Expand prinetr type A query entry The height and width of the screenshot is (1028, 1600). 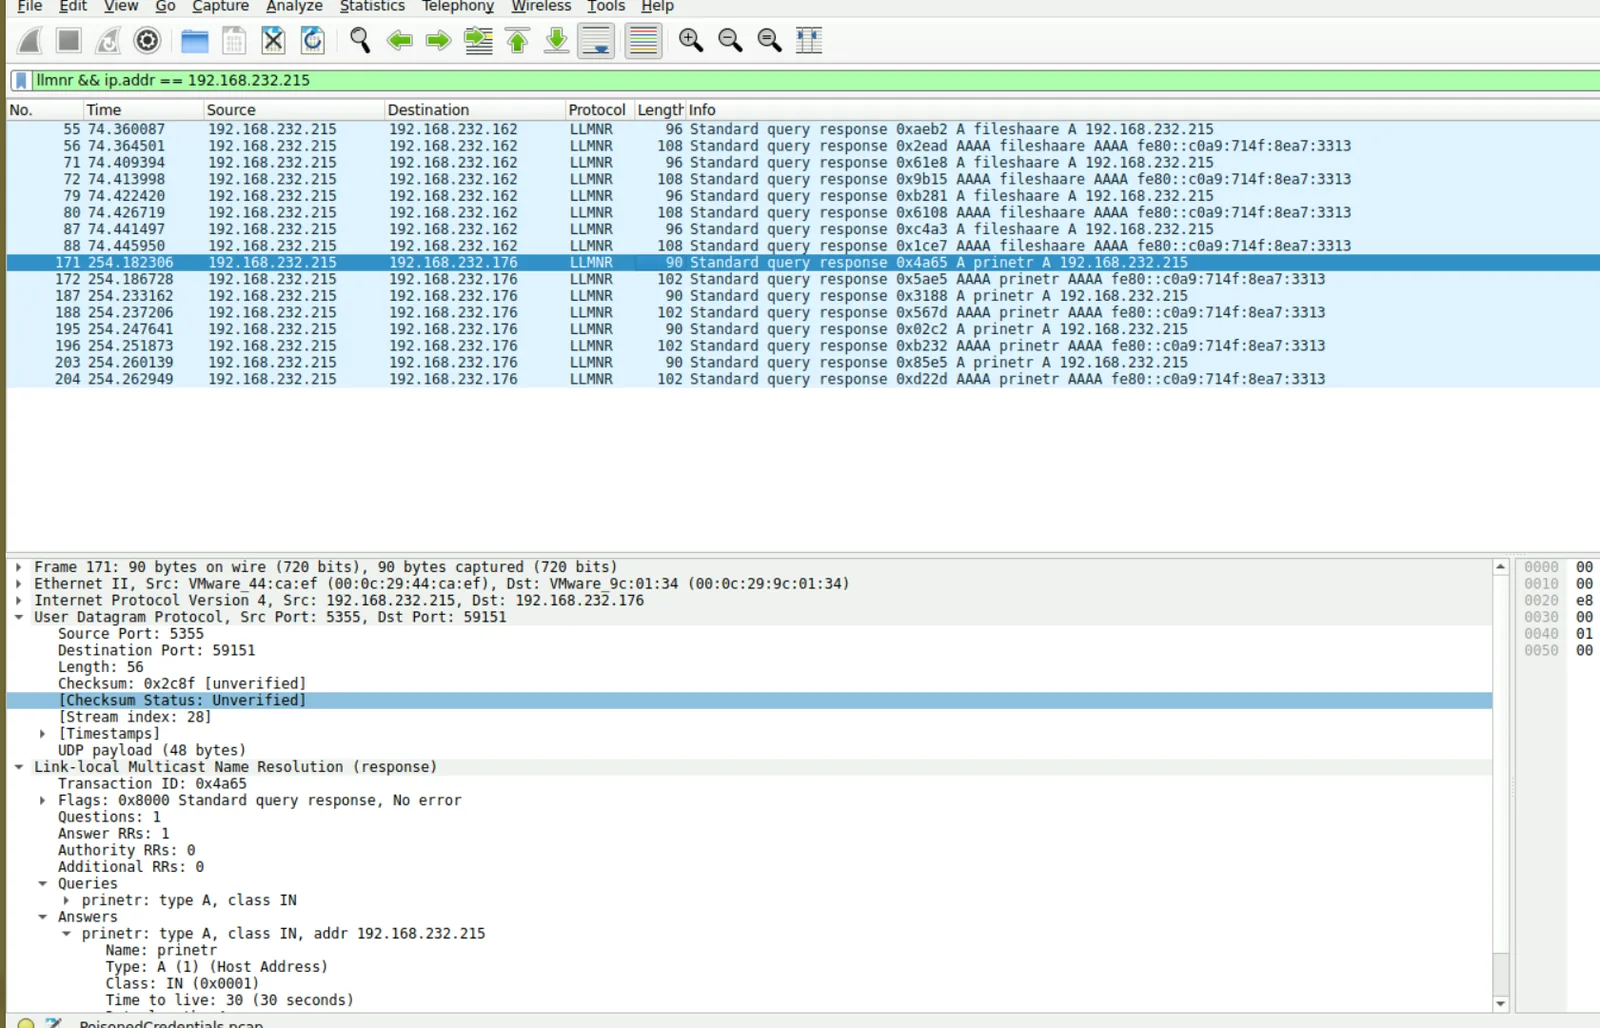pos(67,901)
